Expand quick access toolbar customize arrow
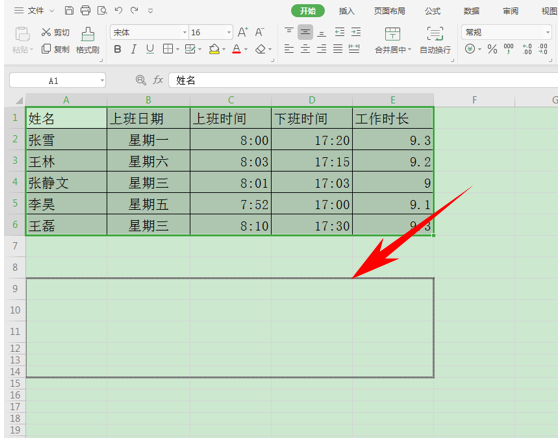 coord(150,11)
